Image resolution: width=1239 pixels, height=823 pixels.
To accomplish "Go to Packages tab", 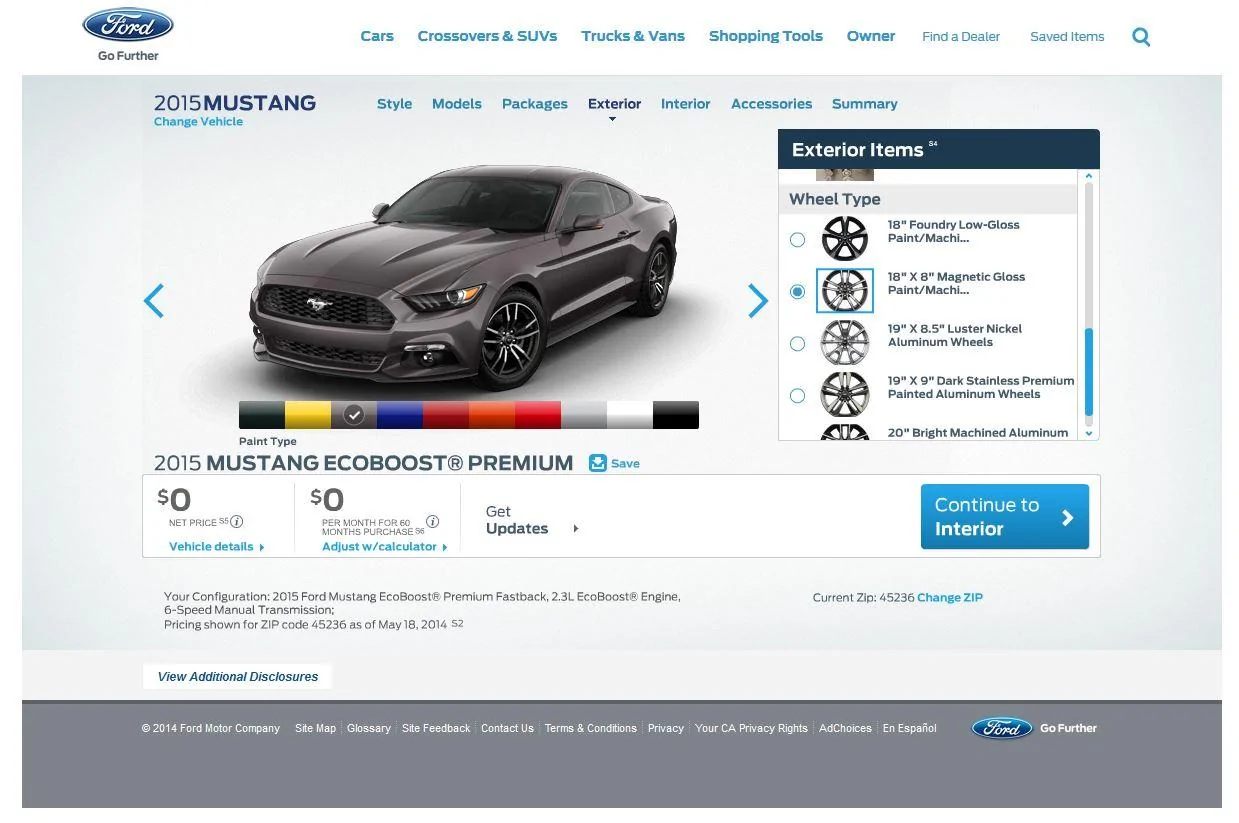I will tap(535, 104).
